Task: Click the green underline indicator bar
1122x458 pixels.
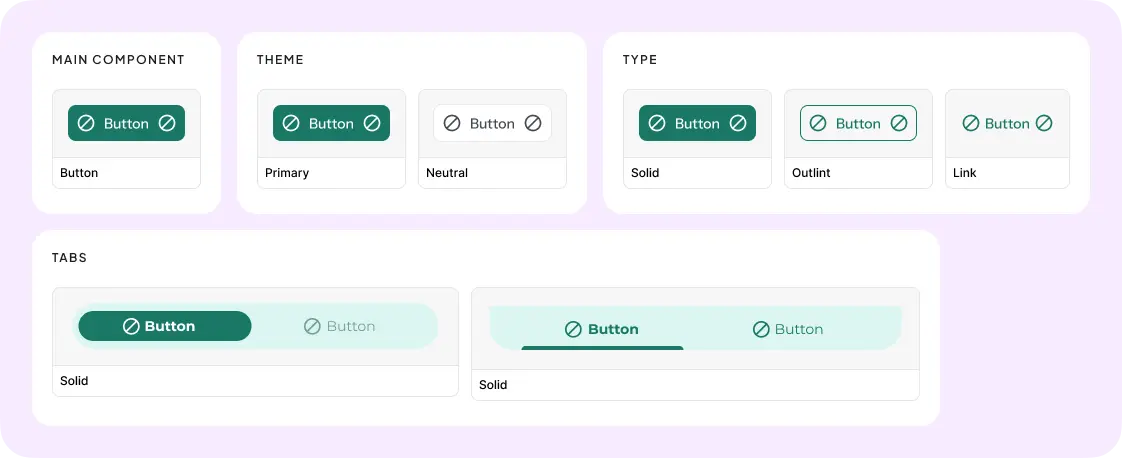Action: tap(603, 348)
